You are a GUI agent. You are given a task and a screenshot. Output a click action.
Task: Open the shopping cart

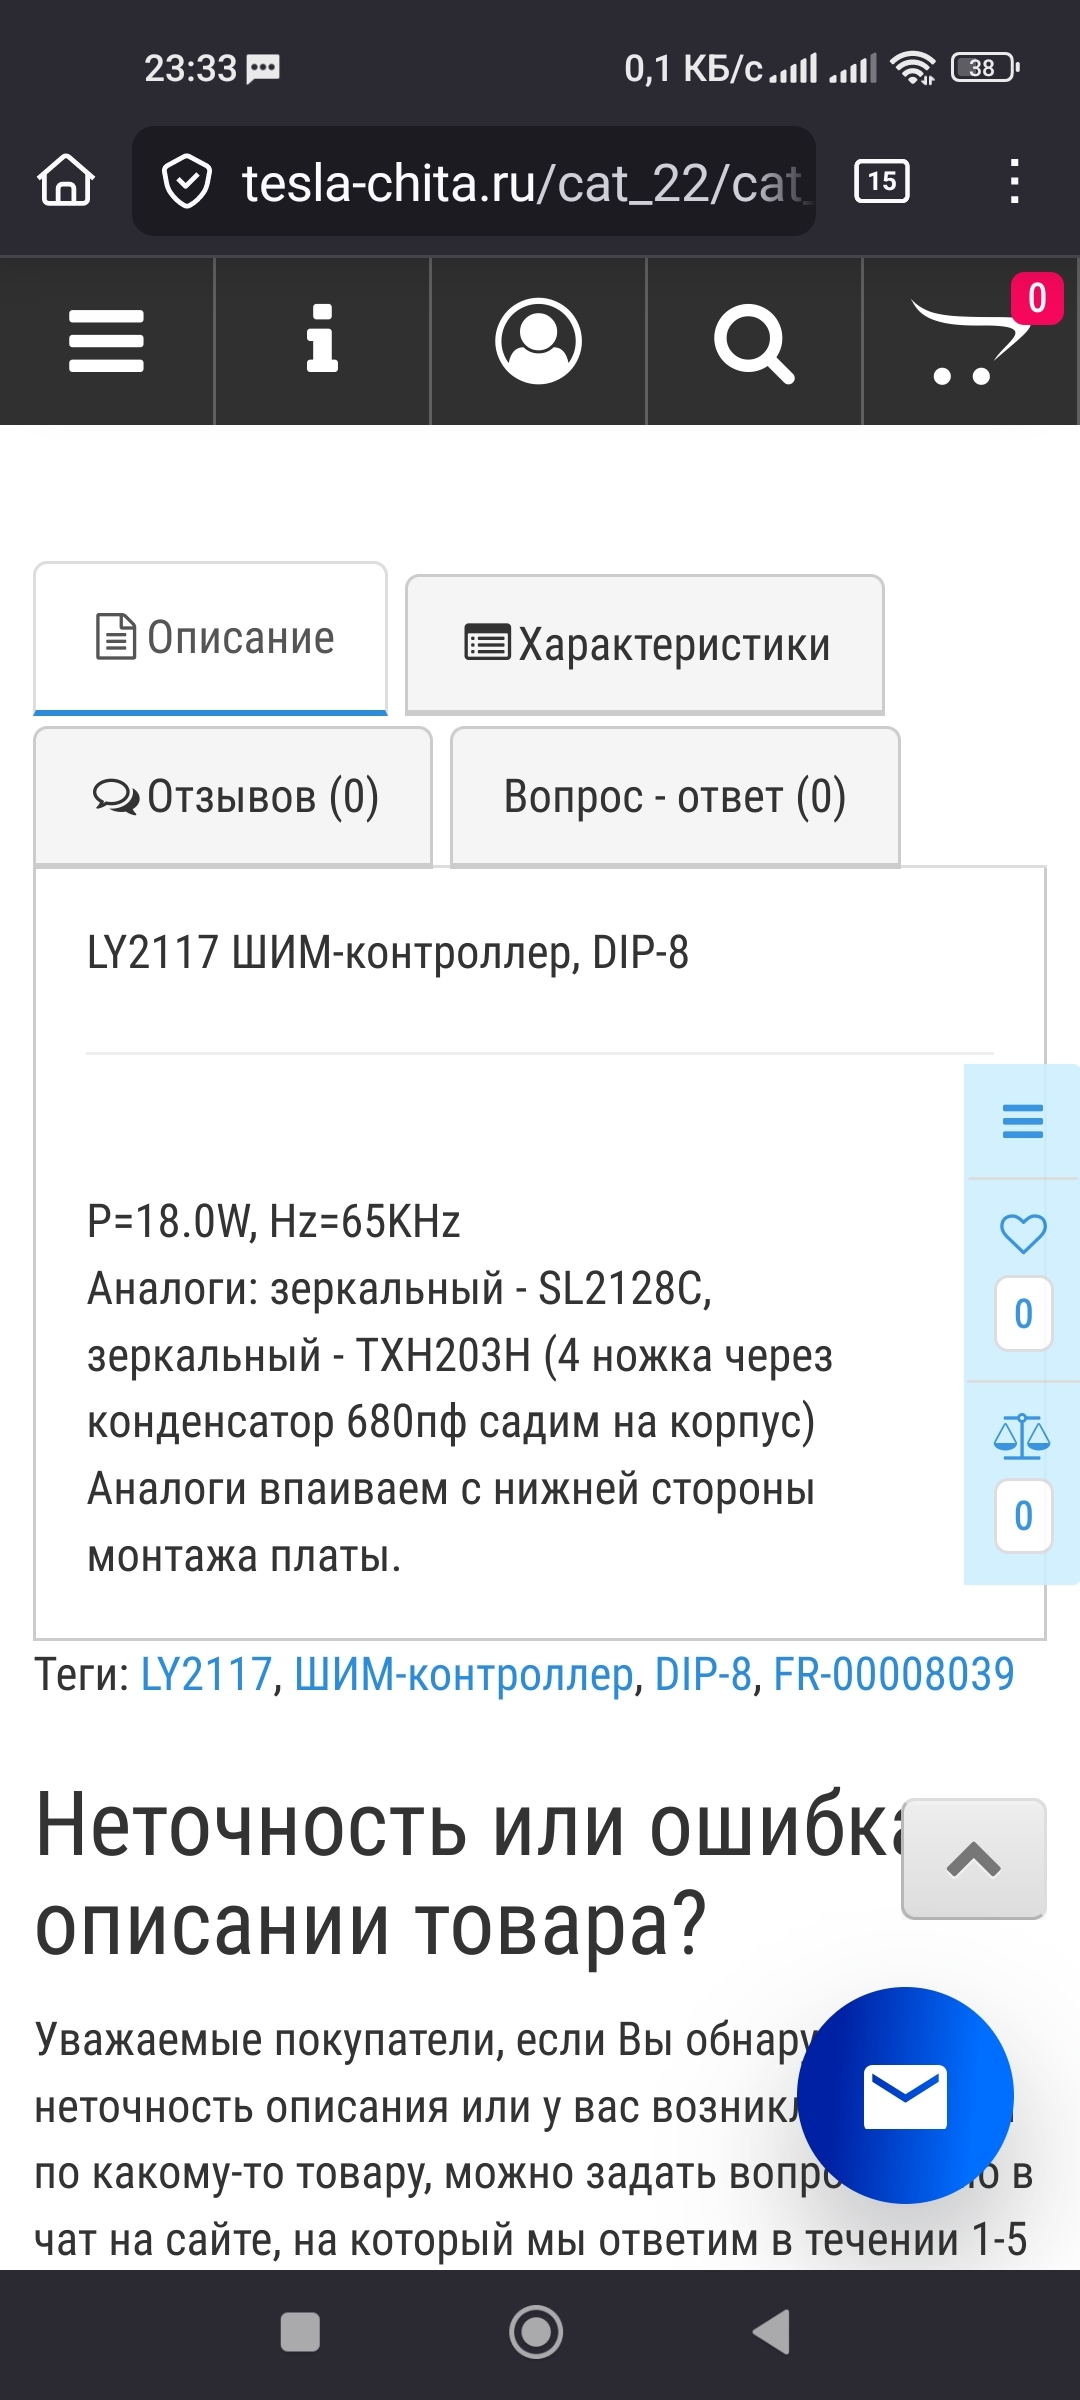coord(968,343)
